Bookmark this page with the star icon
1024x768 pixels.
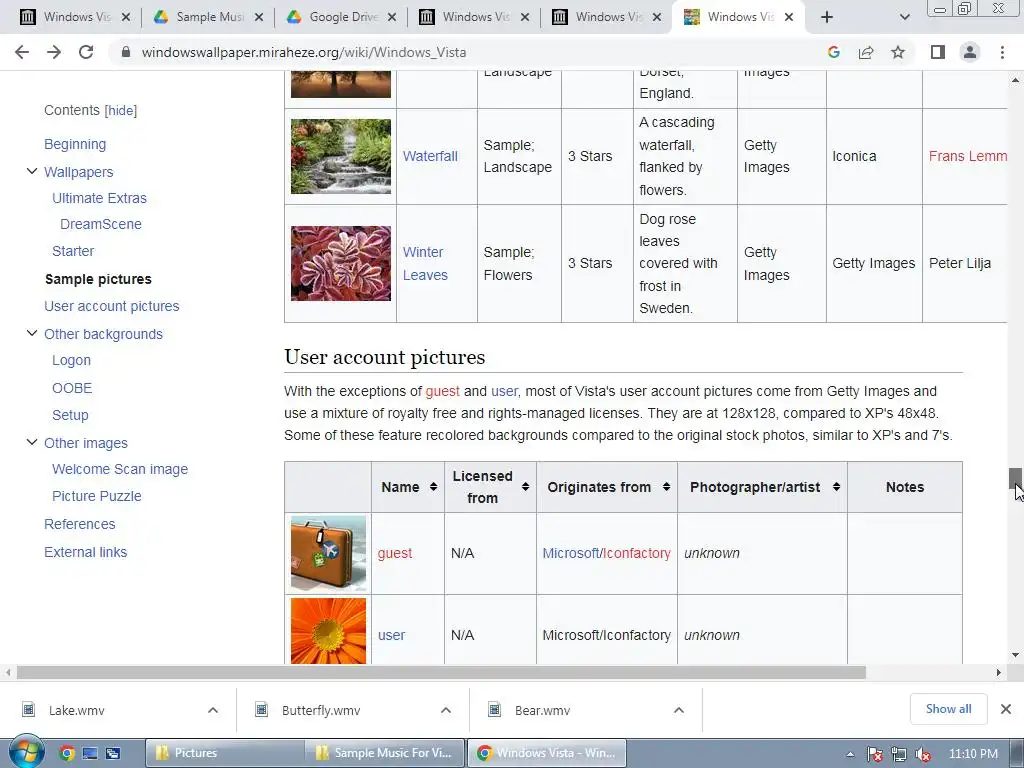pos(898,52)
